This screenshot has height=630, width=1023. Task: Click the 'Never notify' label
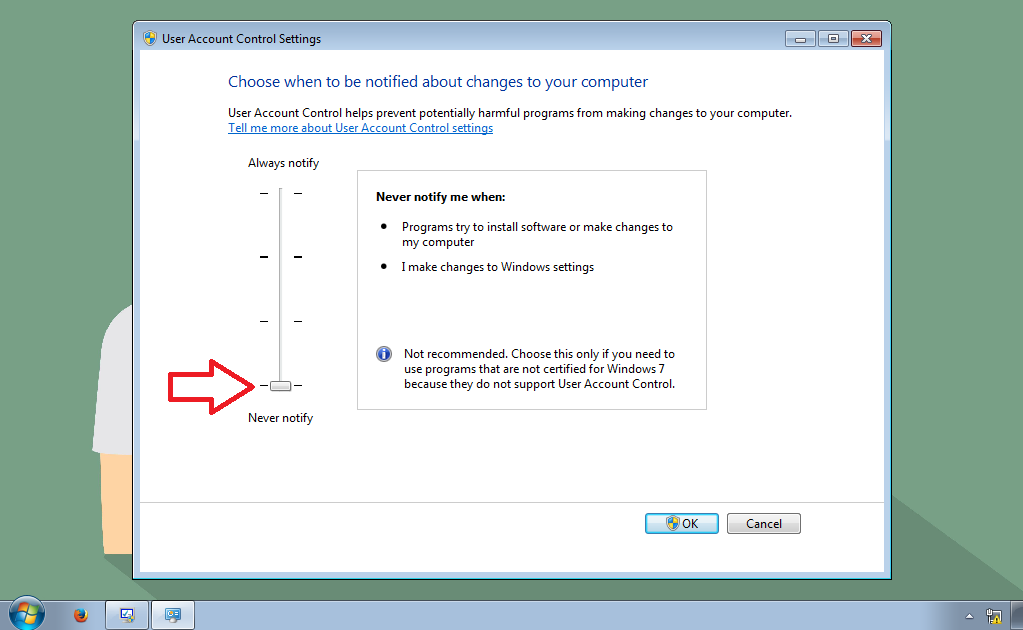coord(281,418)
